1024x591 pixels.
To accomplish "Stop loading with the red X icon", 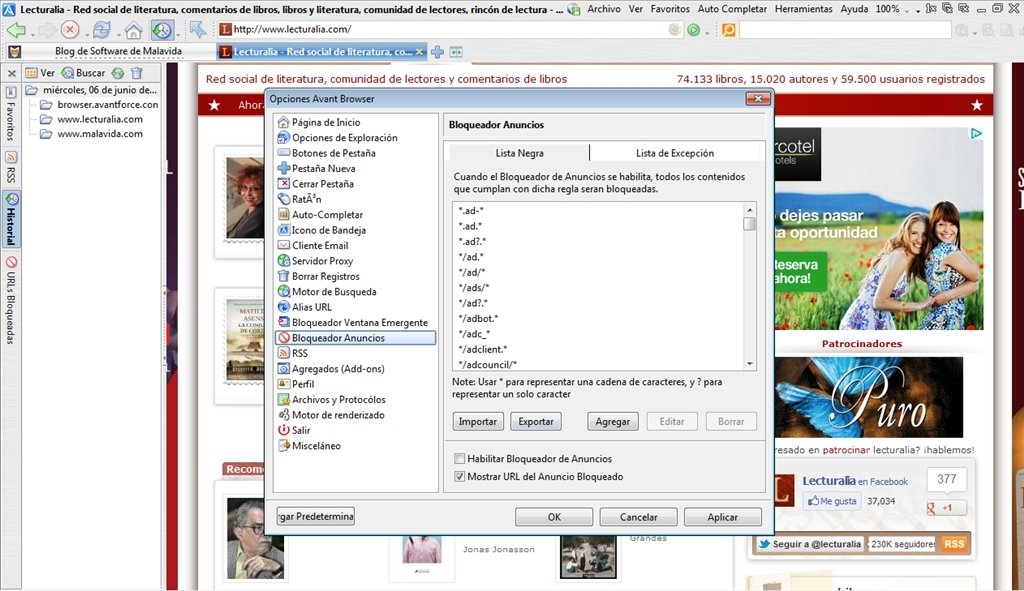I will tap(70, 30).
